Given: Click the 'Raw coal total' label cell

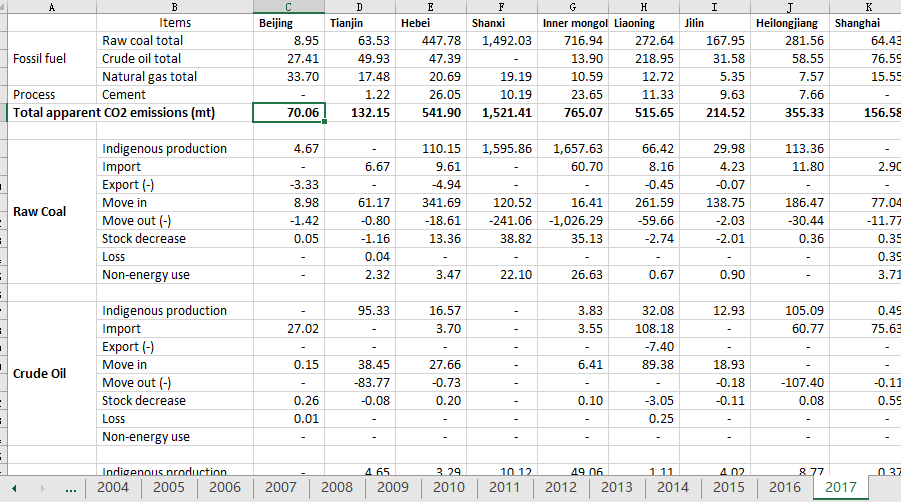Looking at the screenshot, I should (x=175, y=41).
